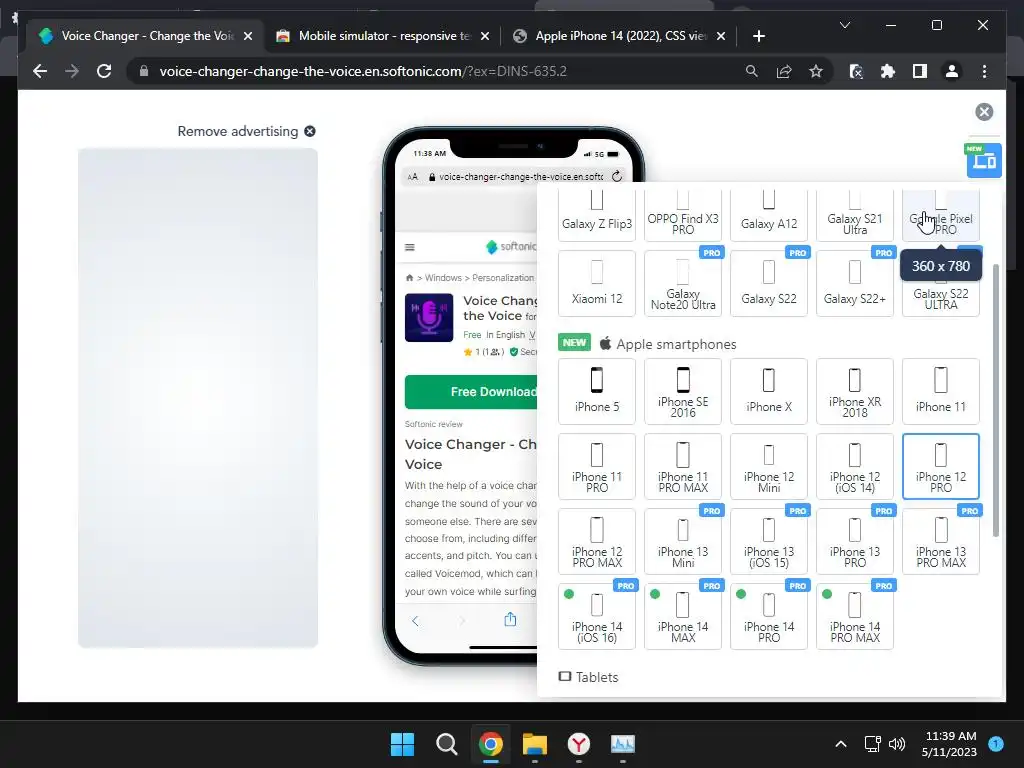Viewport: 1024px width, 768px height.
Task: Switch to Apple iPhone 14 browser tab
Action: 619,36
